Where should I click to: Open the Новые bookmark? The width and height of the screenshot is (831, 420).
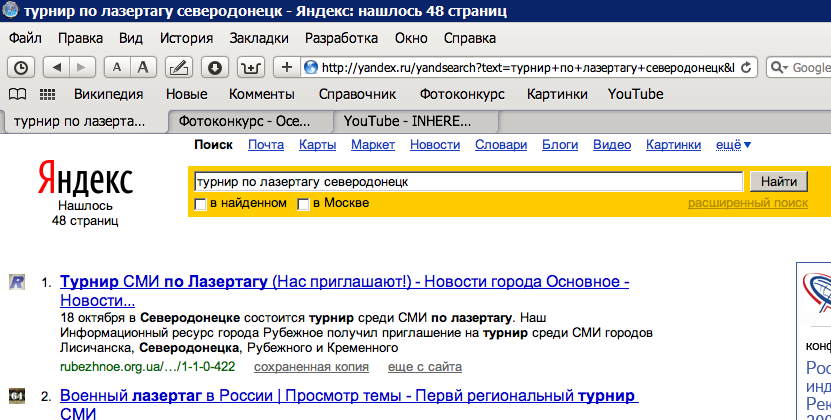click(x=187, y=94)
